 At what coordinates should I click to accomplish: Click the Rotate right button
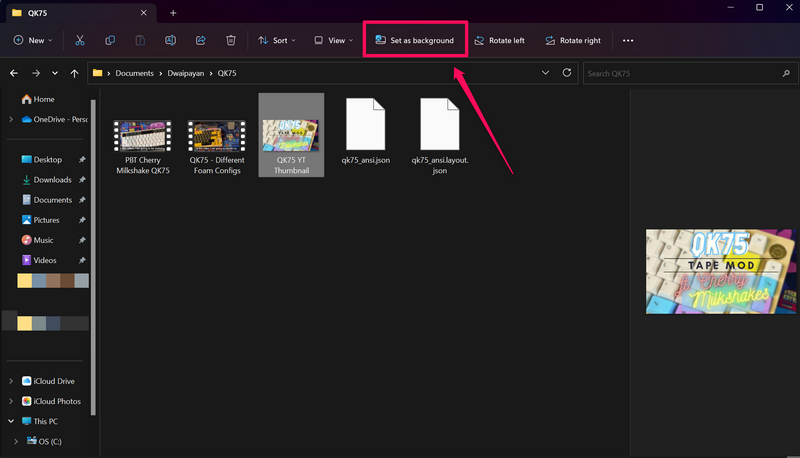pos(572,41)
